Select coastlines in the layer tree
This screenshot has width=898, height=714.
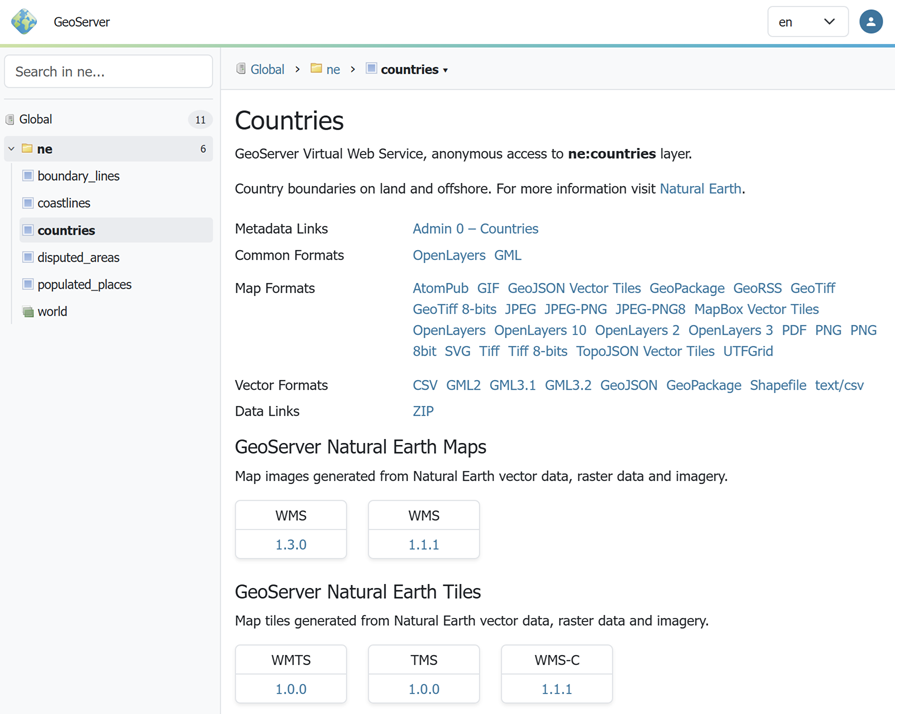tap(64, 203)
